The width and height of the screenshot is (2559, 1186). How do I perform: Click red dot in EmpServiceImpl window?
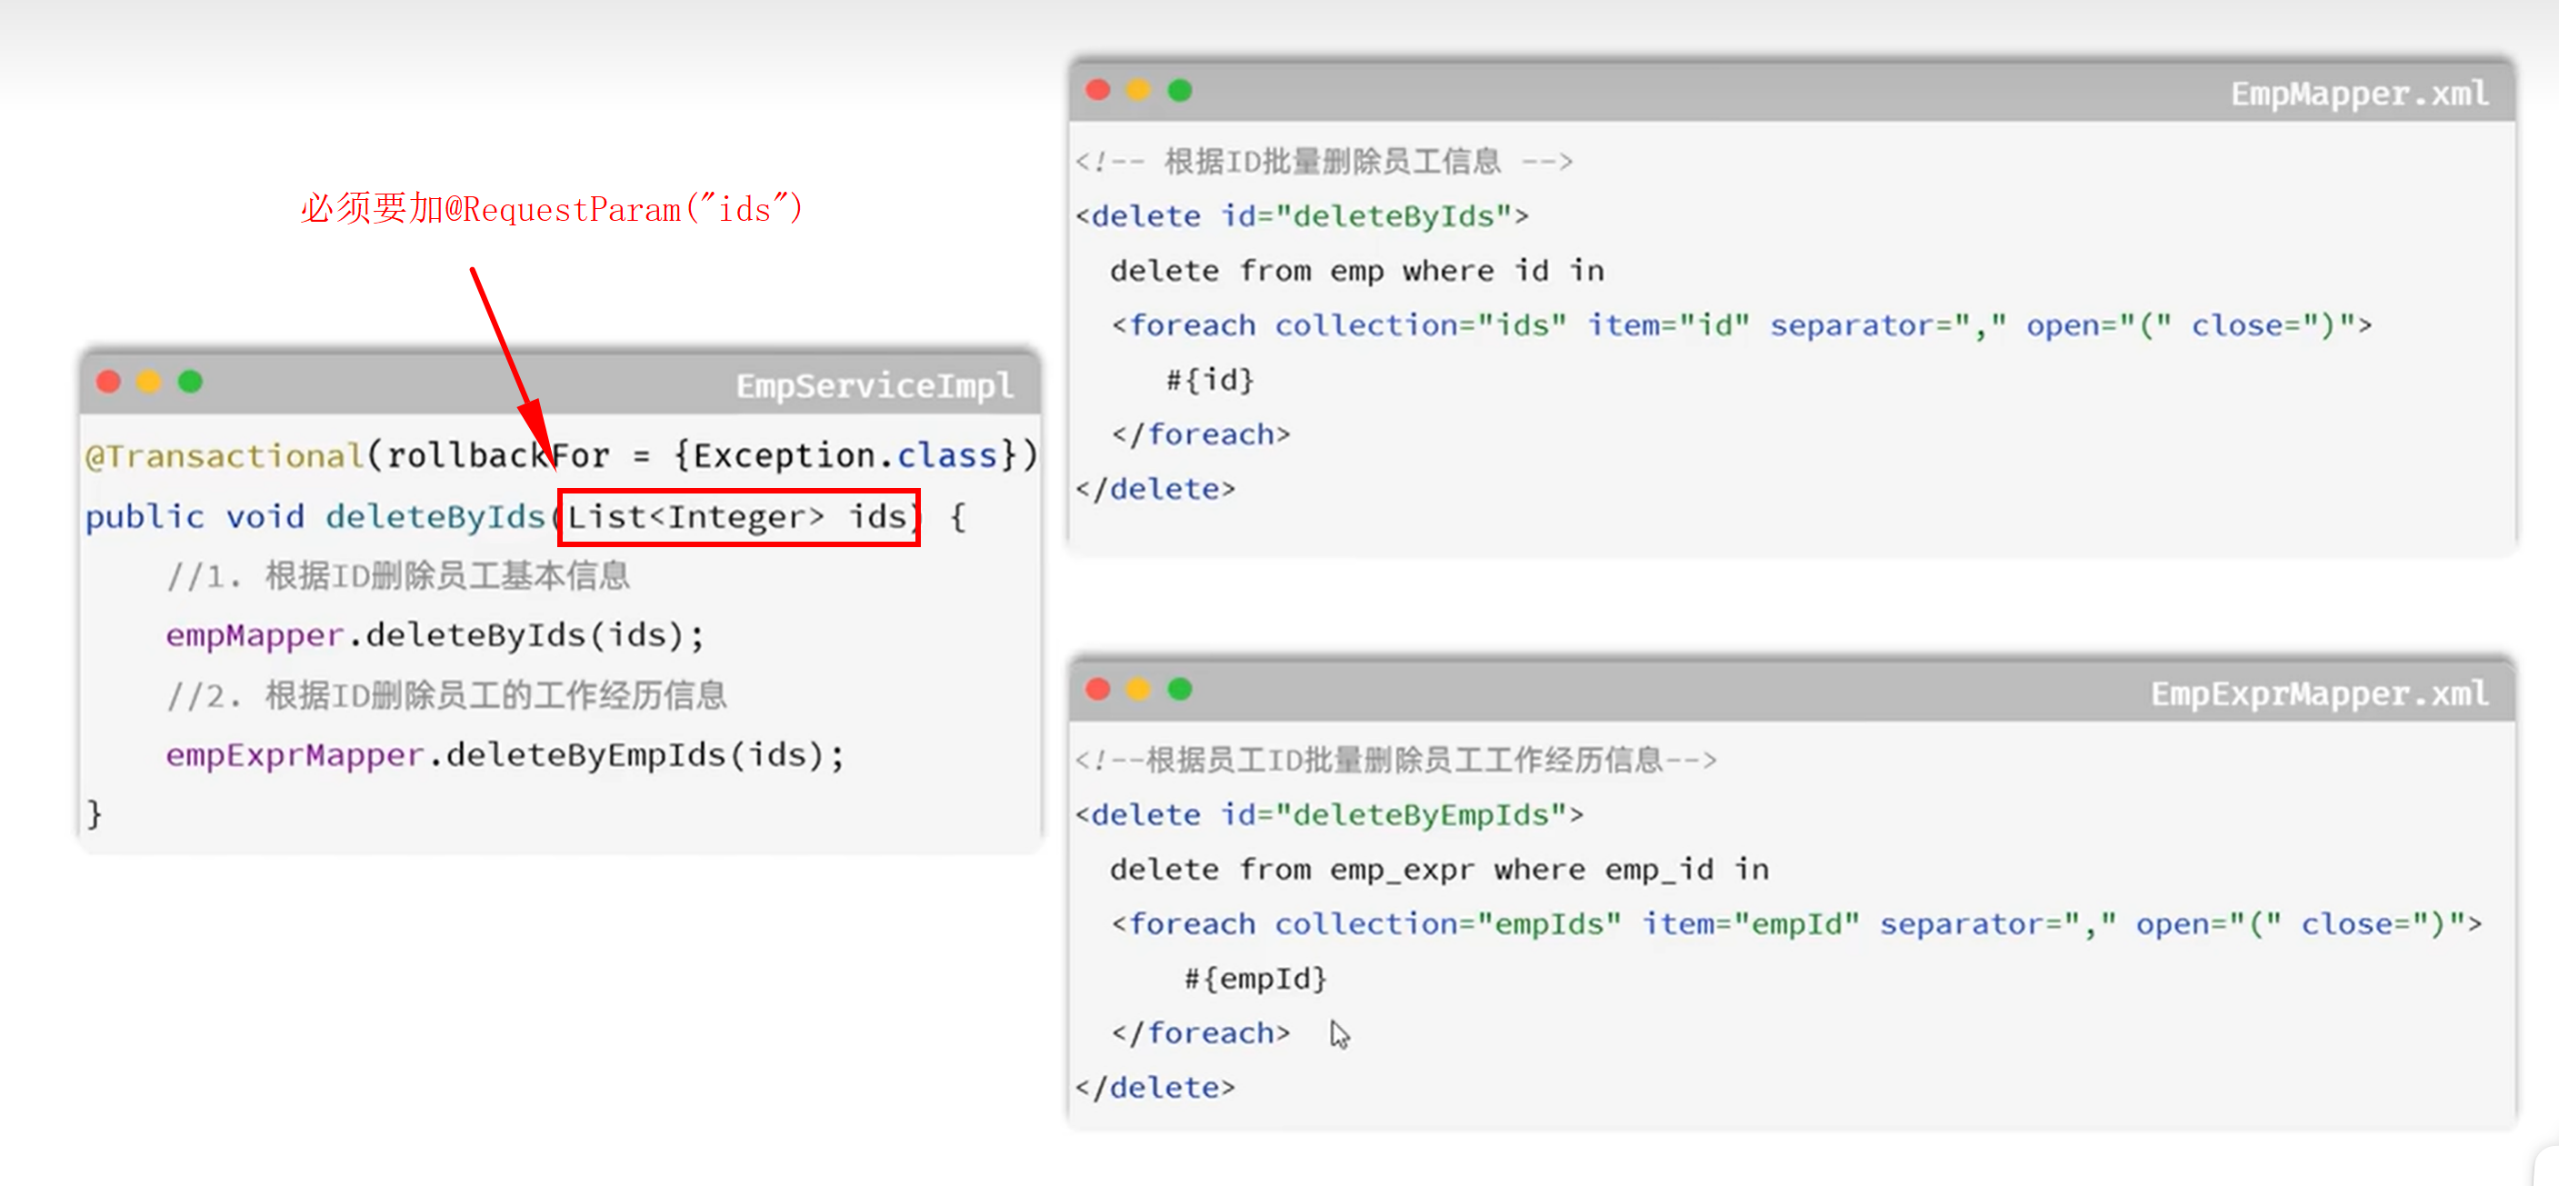tap(109, 382)
